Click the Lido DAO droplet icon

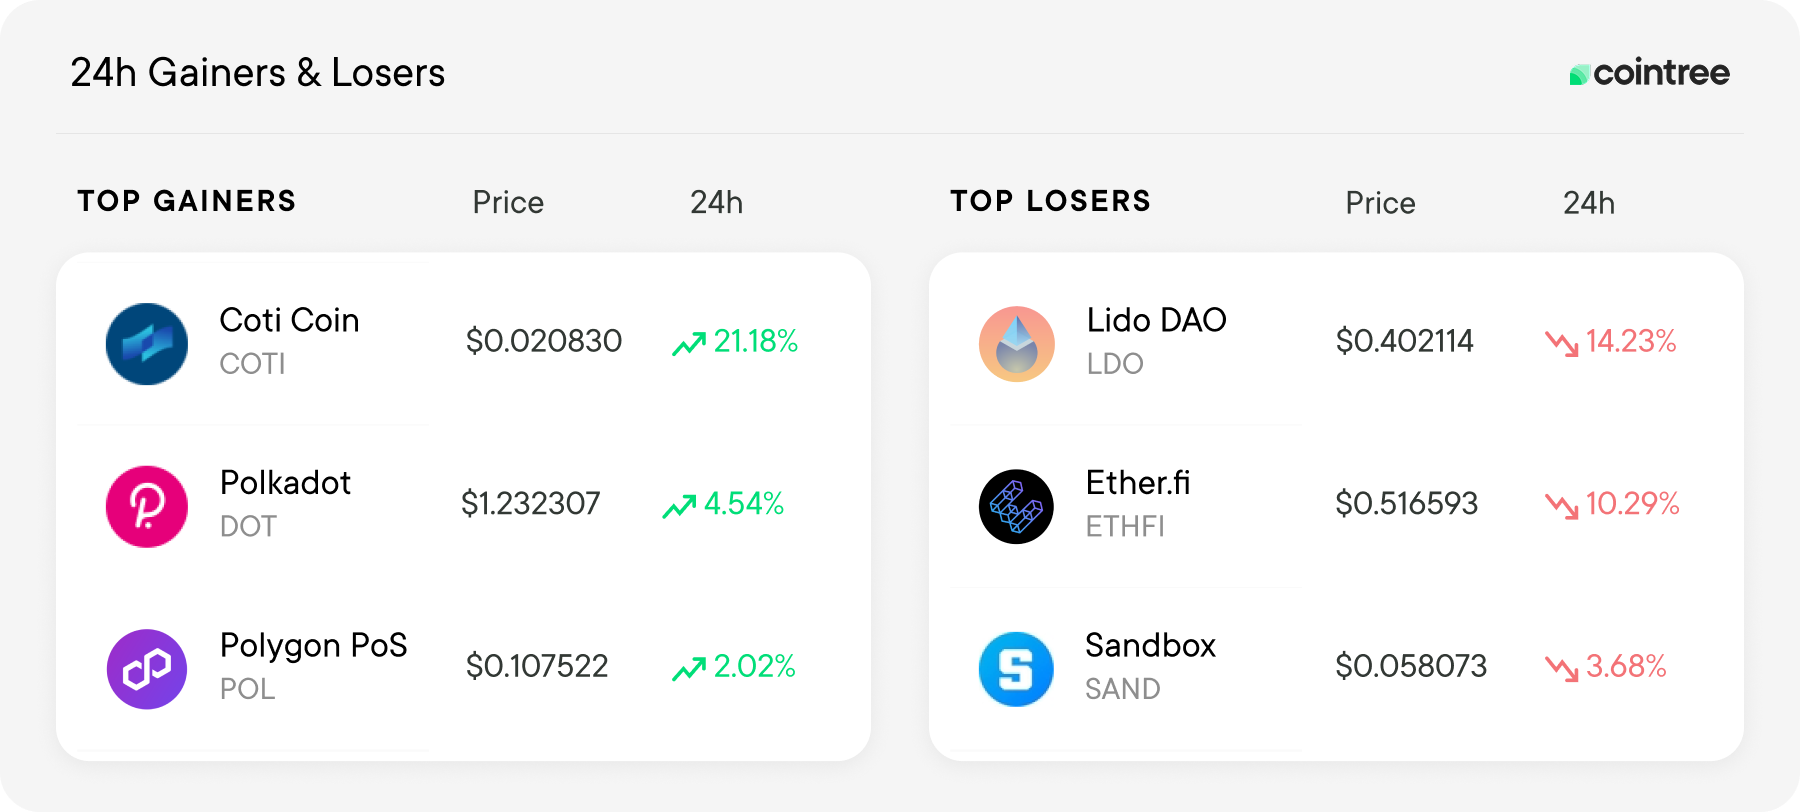(1016, 344)
